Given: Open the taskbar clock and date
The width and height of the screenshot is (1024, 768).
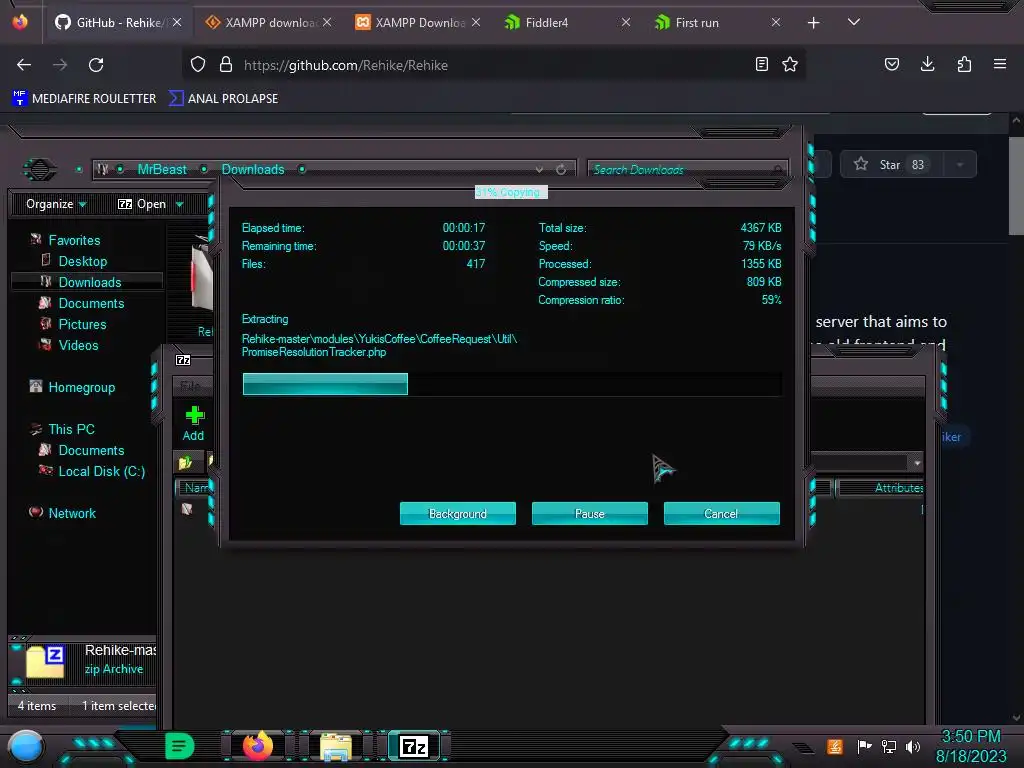Looking at the screenshot, I should pos(971,746).
